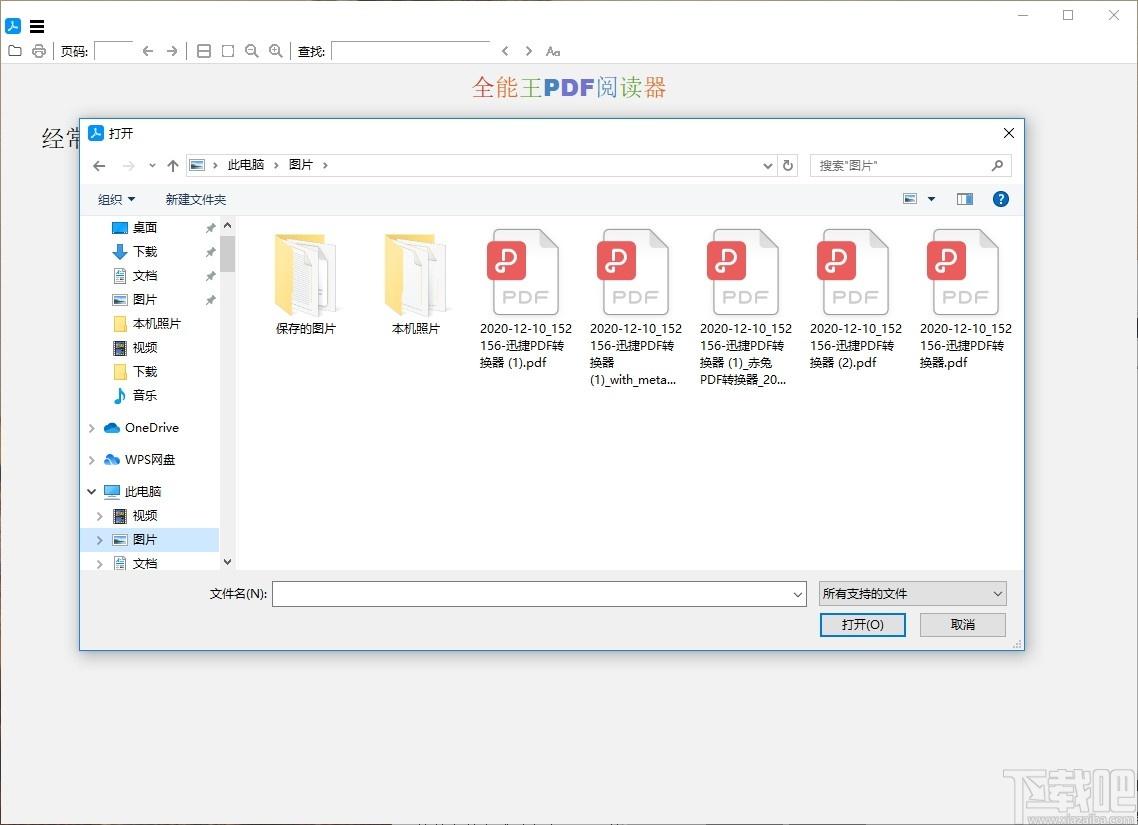Screen dimensions: 1138x825
Task: Click the print icon in reader toolbar
Action: (x=39, y=51)
